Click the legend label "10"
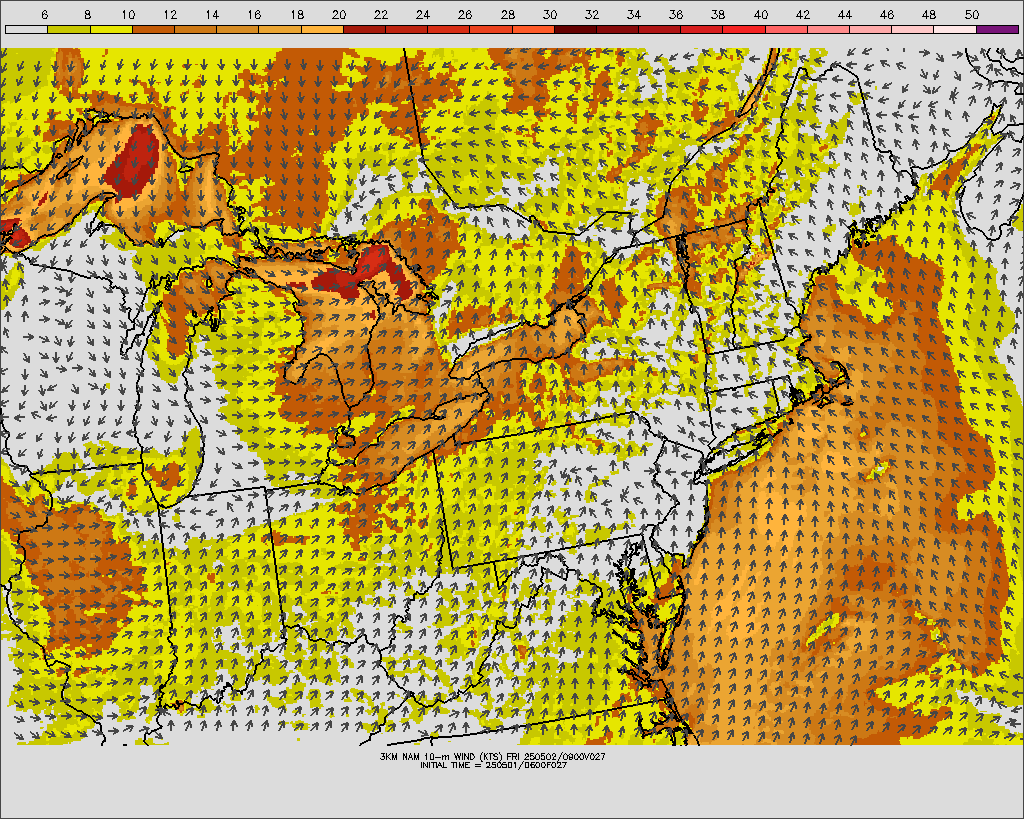This screenshot has width=1024, height=819. point(128,14)
